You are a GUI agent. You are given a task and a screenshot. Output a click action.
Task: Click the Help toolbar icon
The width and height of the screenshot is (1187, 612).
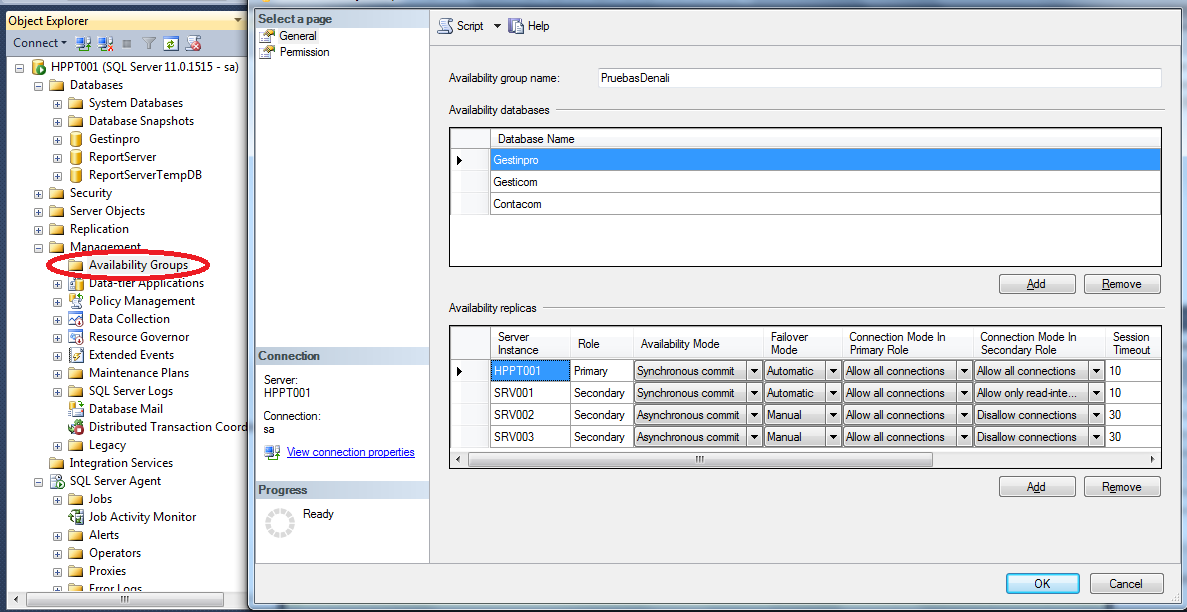tap(516, 26)
